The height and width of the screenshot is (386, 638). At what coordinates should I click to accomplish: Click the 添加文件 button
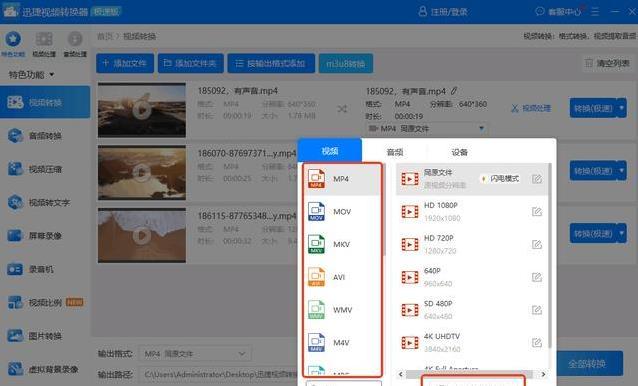tap(125, 63)
